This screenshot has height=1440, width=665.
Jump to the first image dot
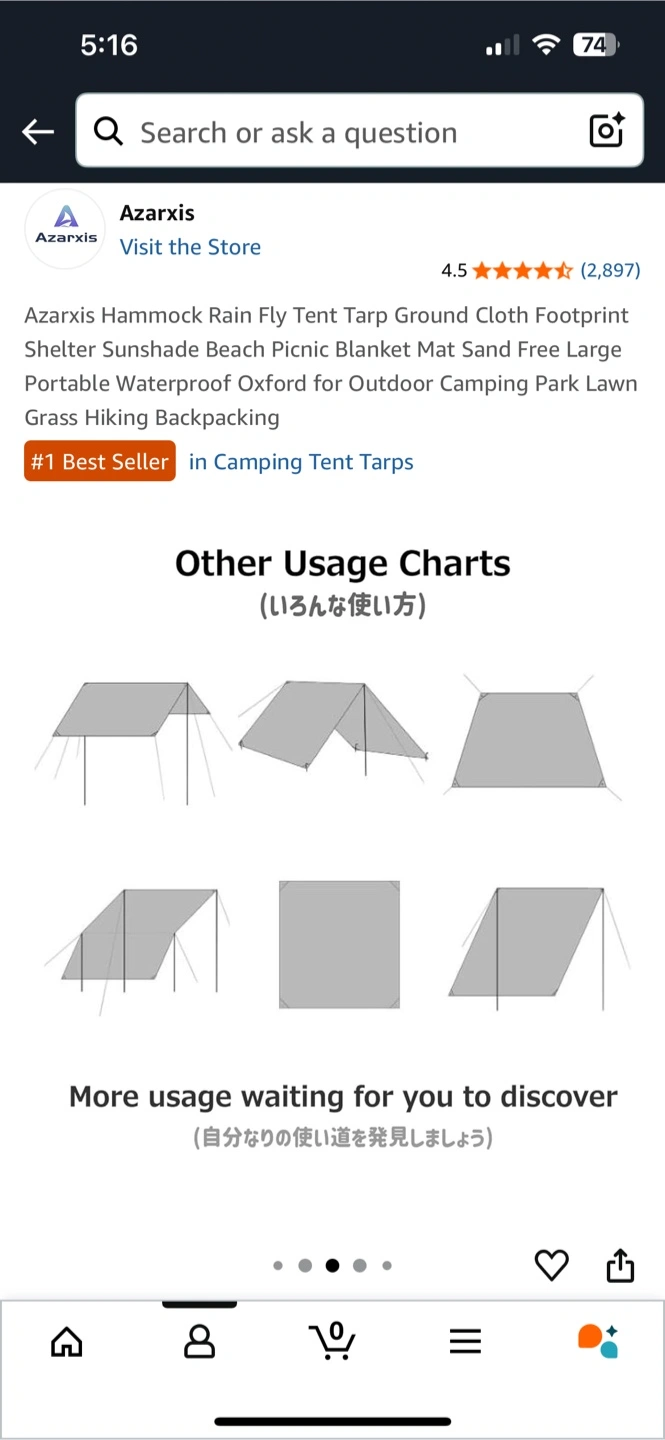278,1265
